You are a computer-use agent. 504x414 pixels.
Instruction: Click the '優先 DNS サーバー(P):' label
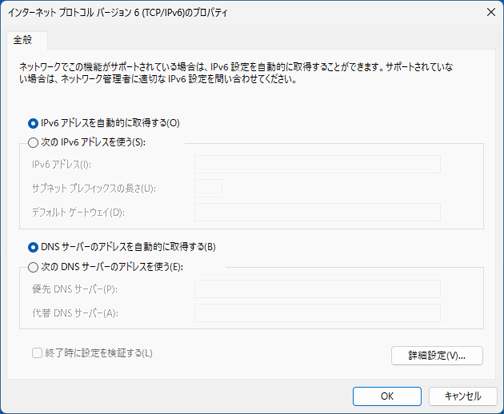point(75,289)
